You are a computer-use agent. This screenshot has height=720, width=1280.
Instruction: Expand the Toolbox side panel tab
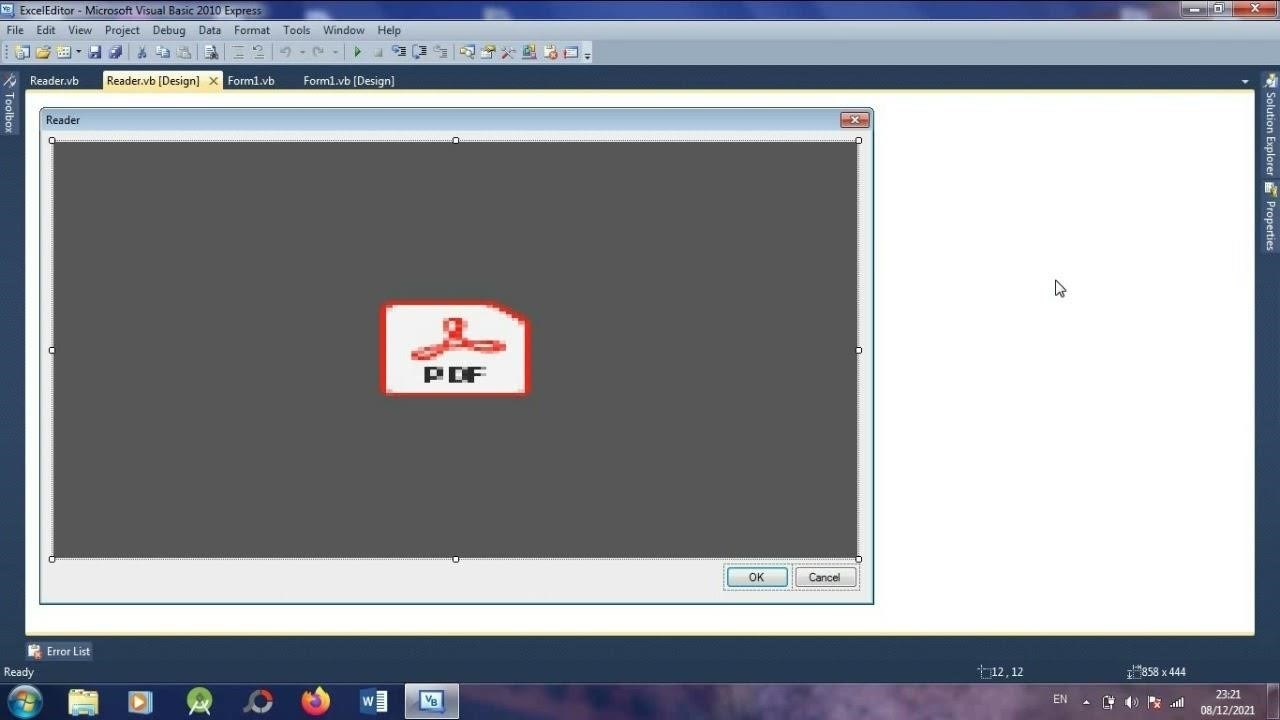click(9, 103)
